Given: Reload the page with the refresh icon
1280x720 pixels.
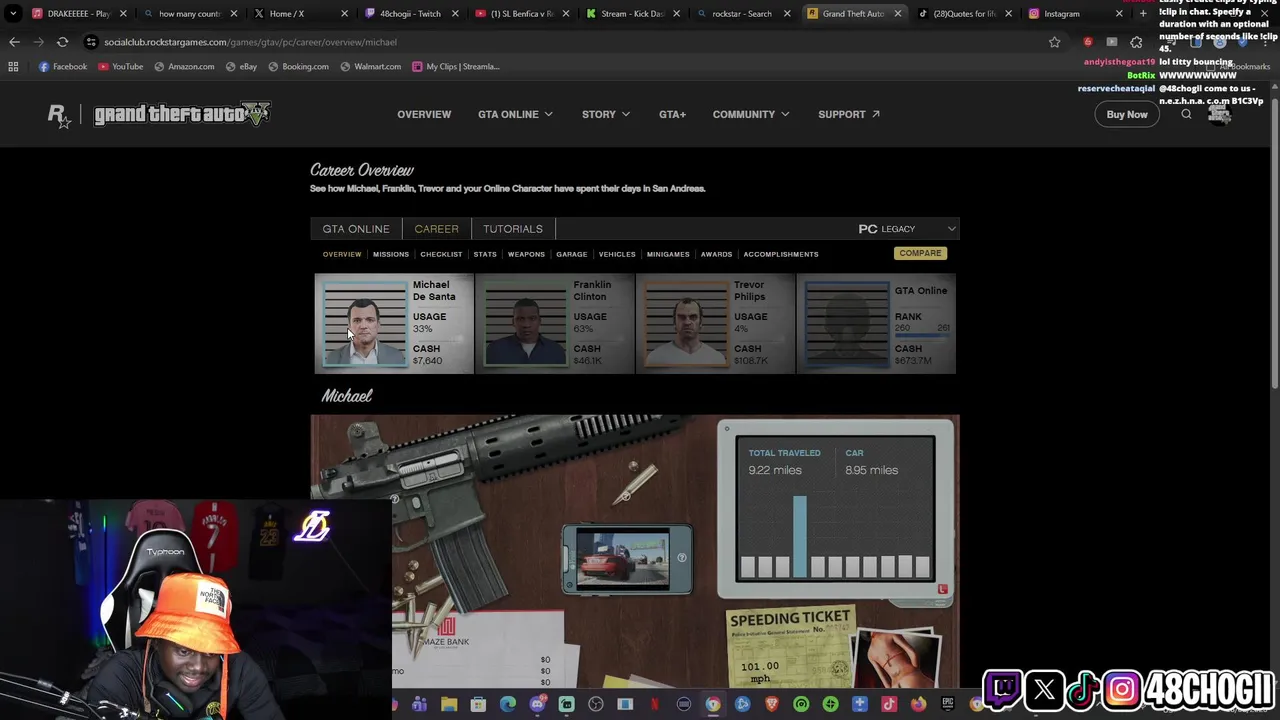Looking at the screenshot, I should click(x=62, y=42).
